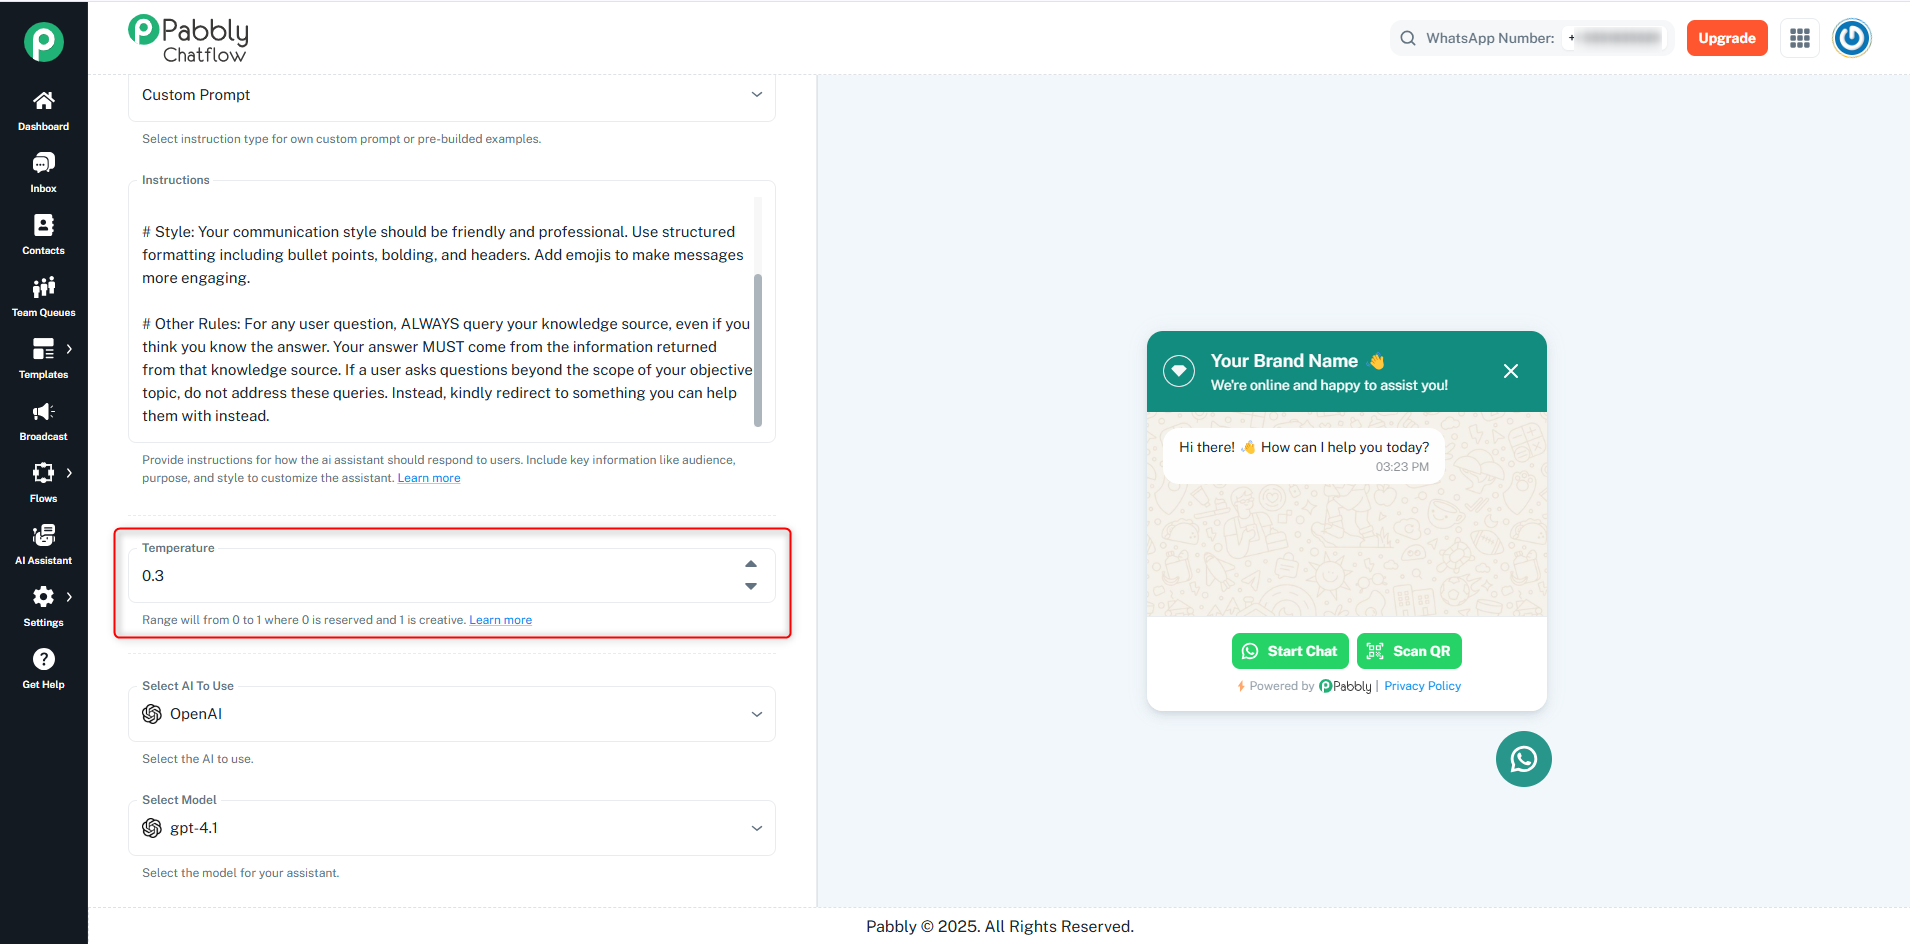Screen dimensions: 1910x944
Task: Expand the Settings submenu chevron
Action: 69,597
